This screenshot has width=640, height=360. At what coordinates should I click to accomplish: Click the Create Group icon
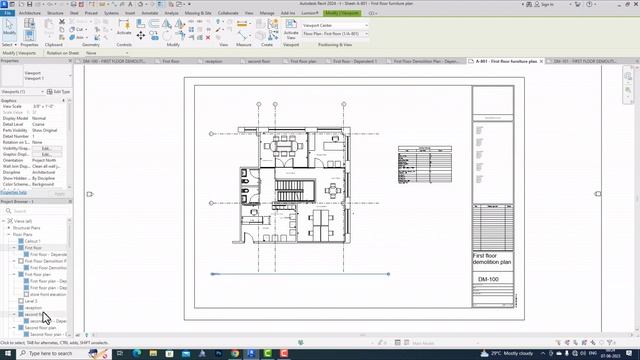[272, 24]
